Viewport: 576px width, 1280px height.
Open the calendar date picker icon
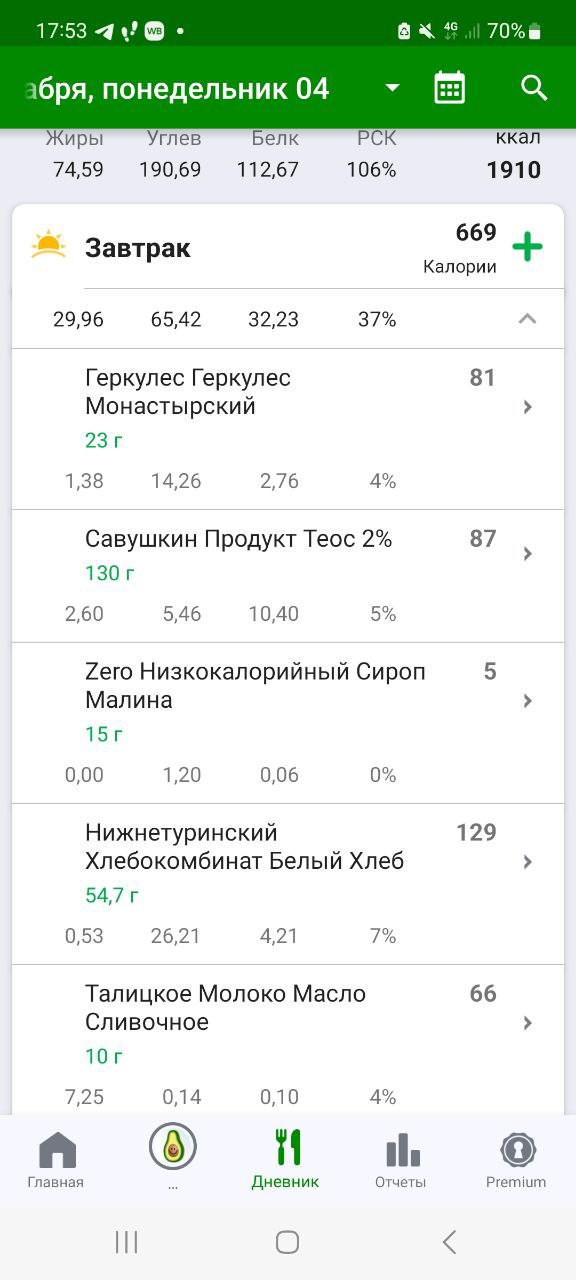pyautogui.click(x=450, y=88)
